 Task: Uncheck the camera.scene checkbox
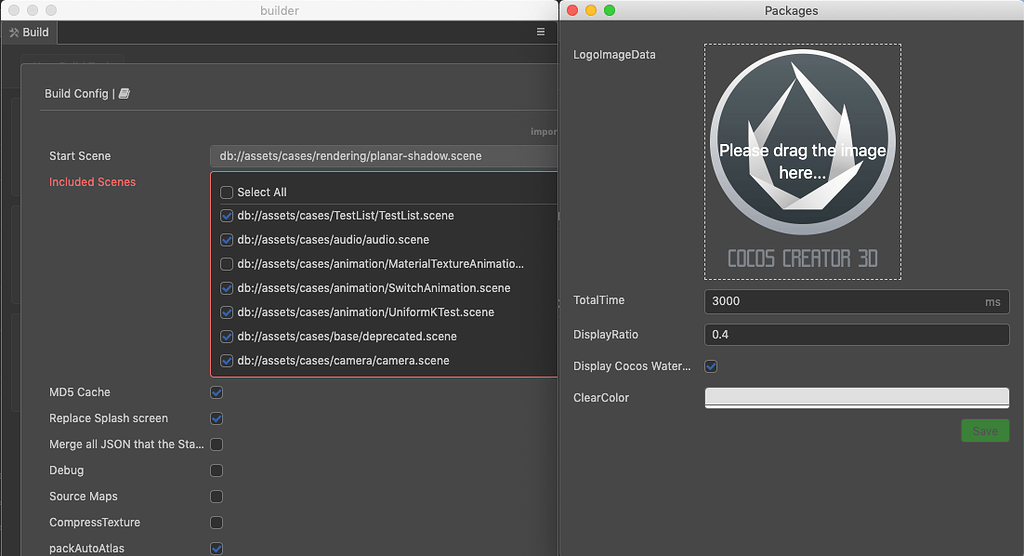tap(227, 361)
